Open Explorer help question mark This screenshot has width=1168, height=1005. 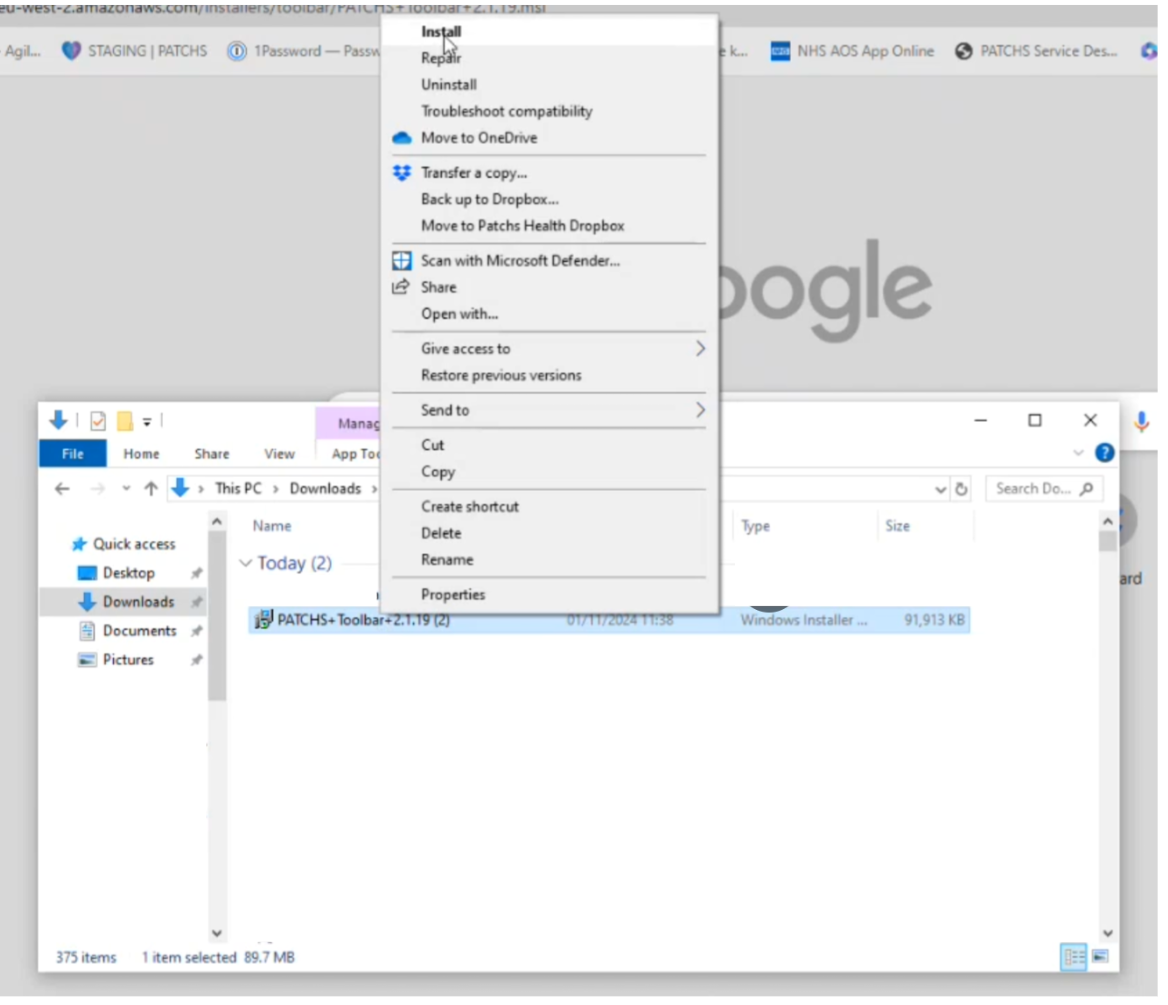point(1104,454)
